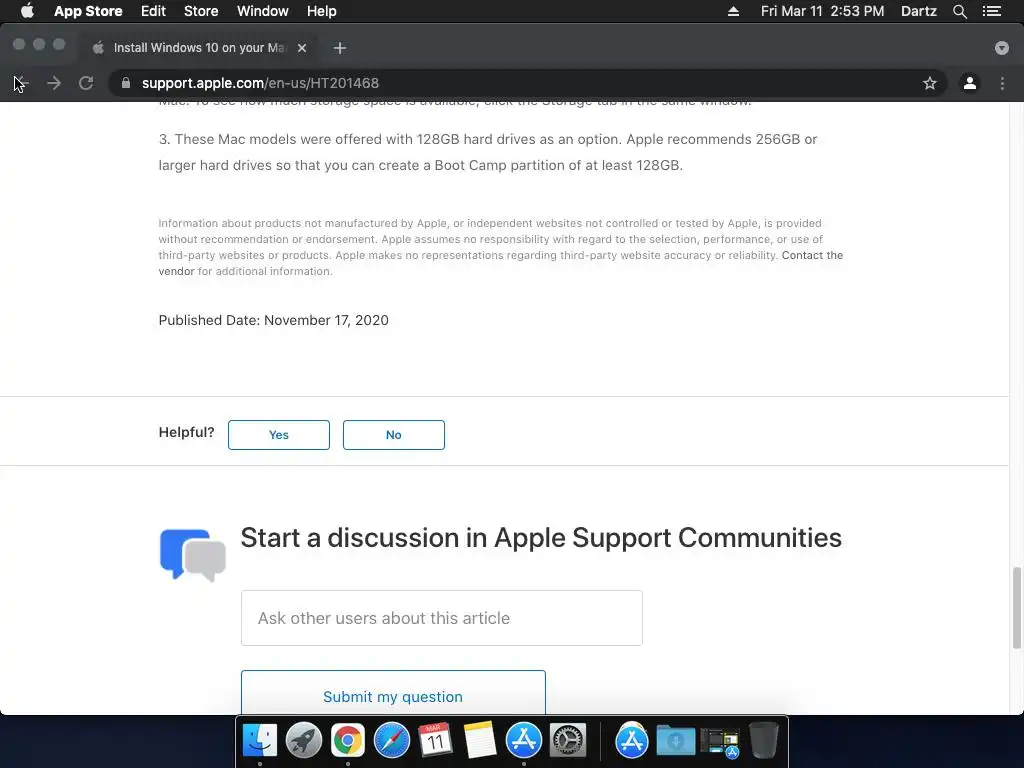Screen dimensions: 1024x768
Task: Follow the Contact the vendor link
Action: coord(812,255)
